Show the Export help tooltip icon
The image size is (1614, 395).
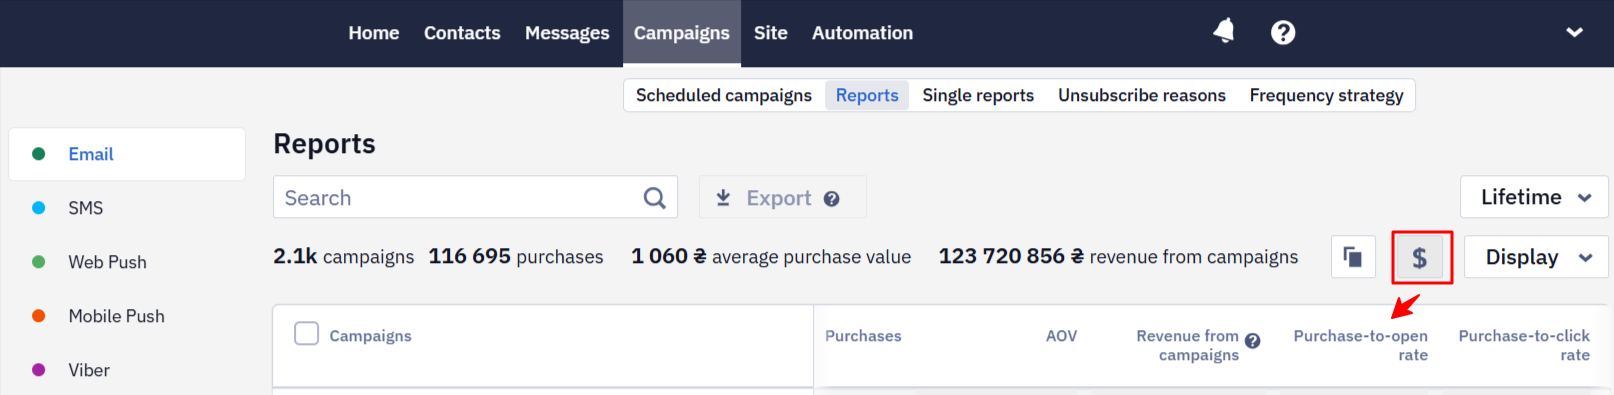pos(831,199)
